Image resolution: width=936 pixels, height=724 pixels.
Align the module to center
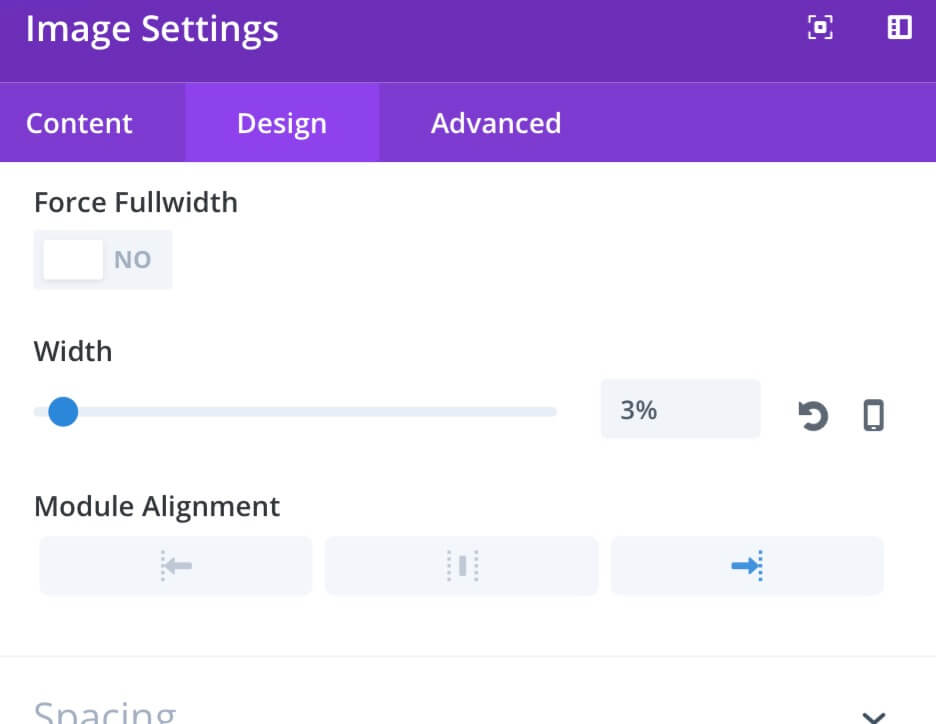click(461, 565)
